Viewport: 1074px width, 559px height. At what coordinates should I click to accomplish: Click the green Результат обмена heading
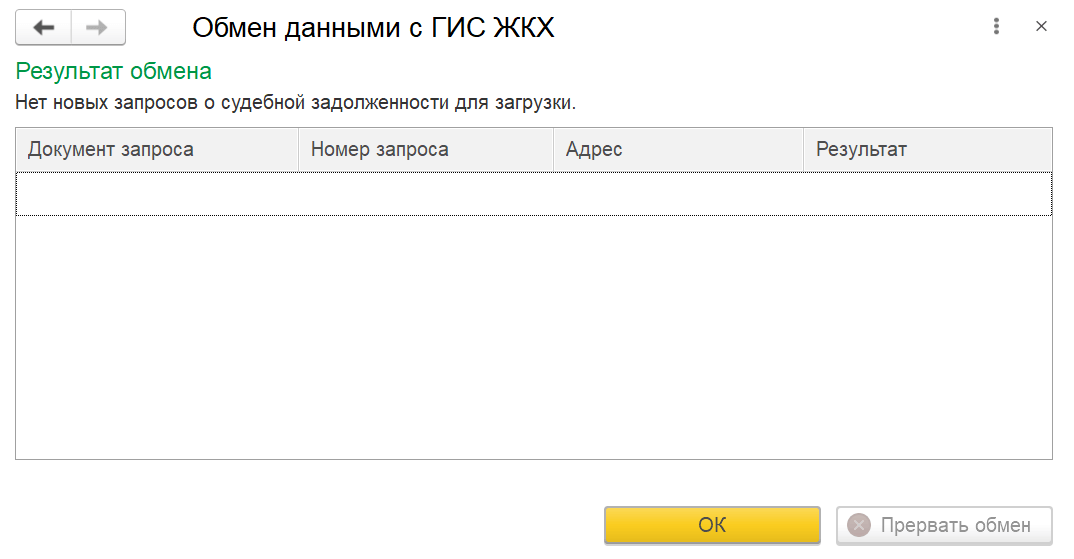pyautogui.click(x=114, y=71)
